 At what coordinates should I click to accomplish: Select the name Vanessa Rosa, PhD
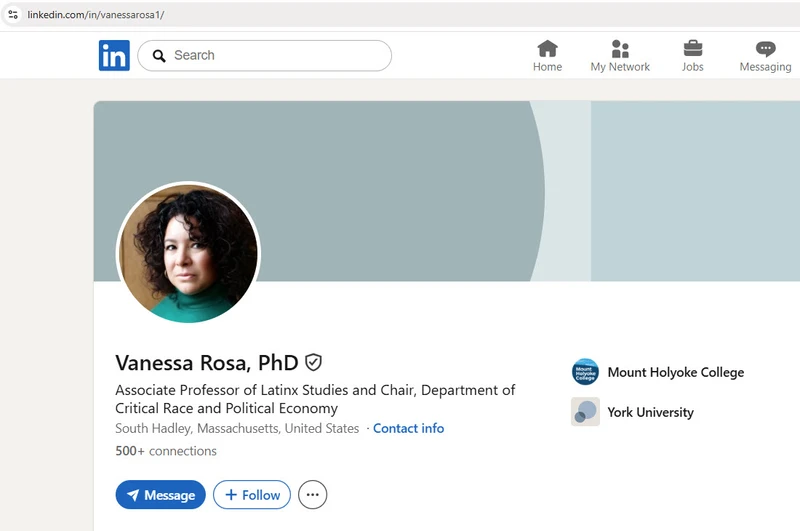point(207,363)
